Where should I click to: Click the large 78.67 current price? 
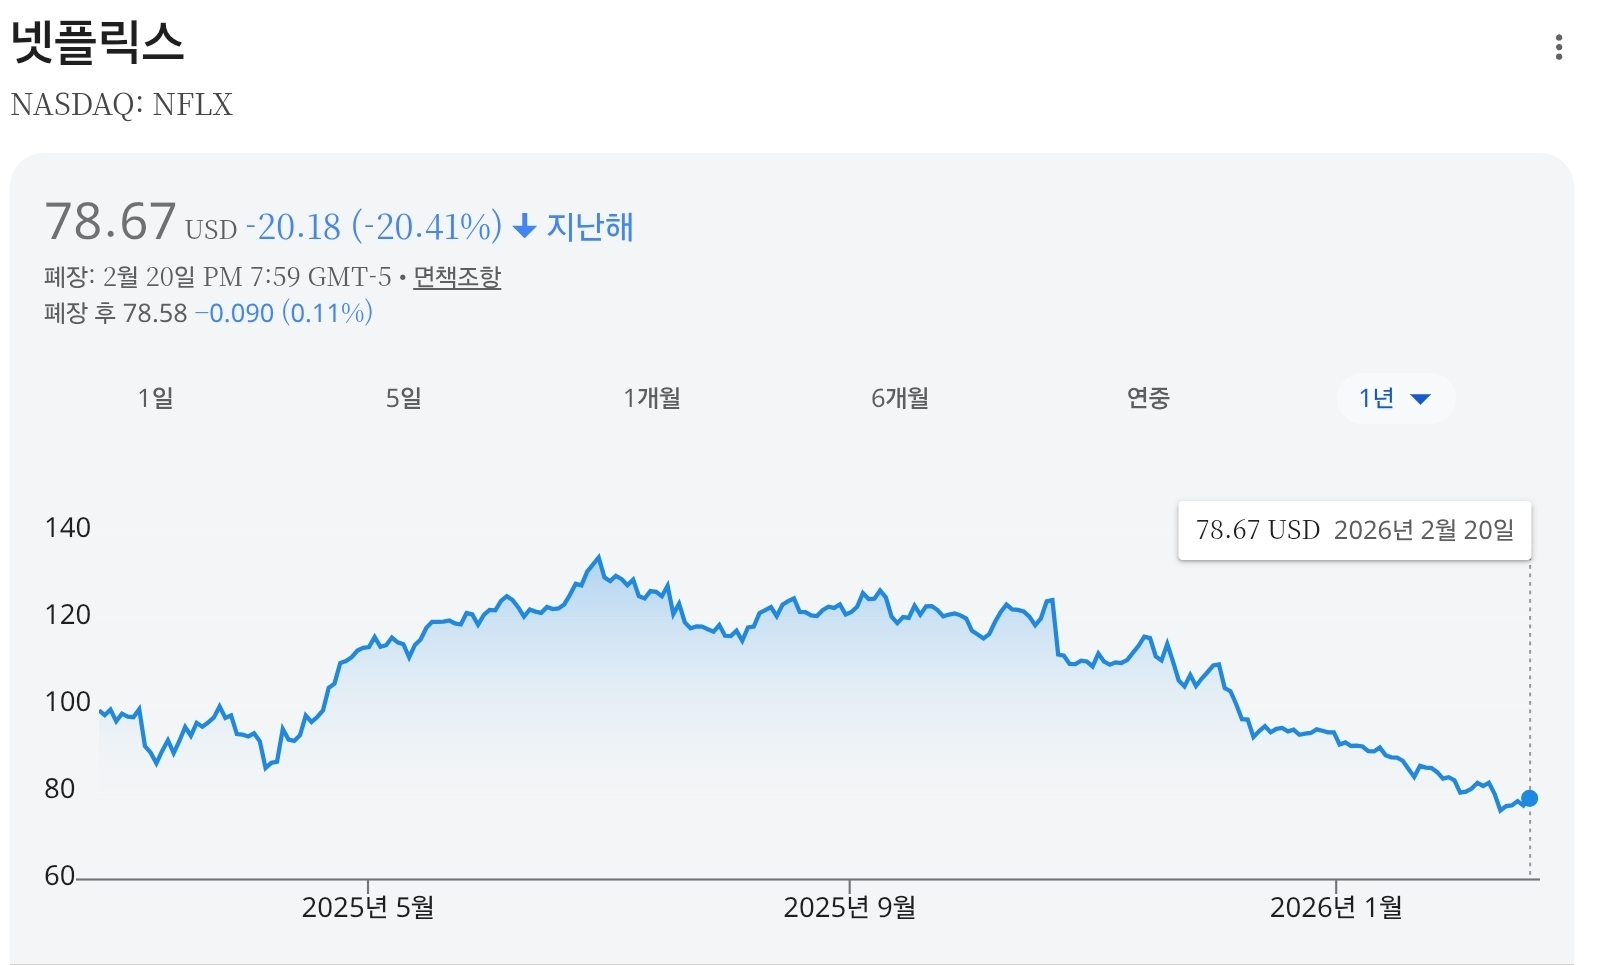pos(110,222)
